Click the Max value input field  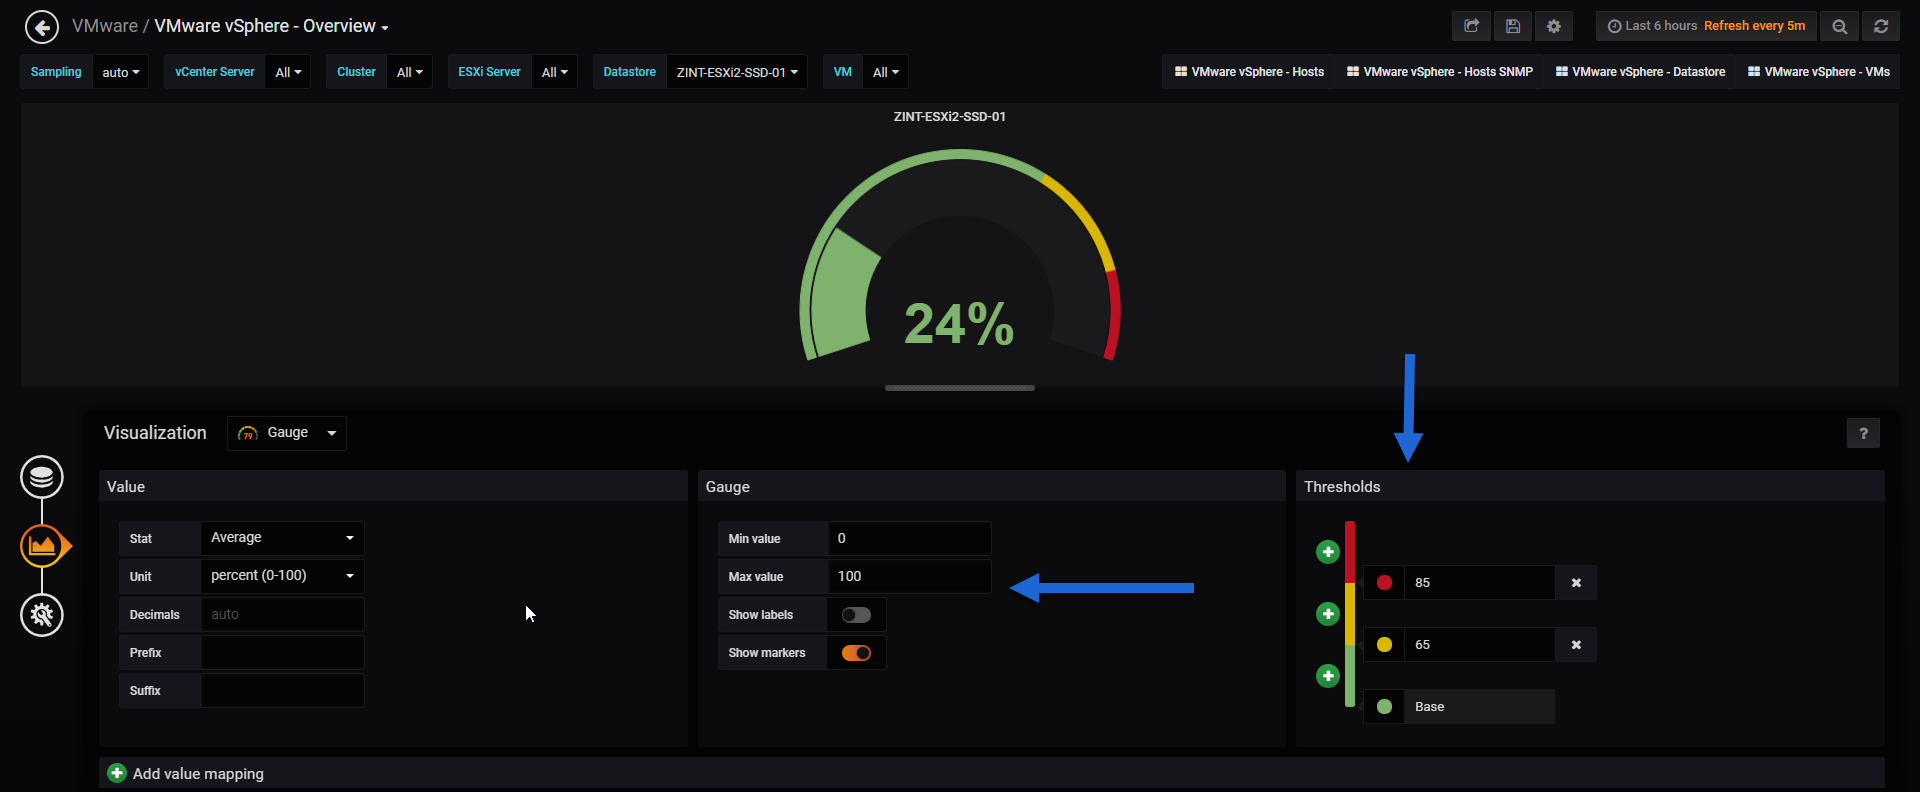tap(909, 576)
